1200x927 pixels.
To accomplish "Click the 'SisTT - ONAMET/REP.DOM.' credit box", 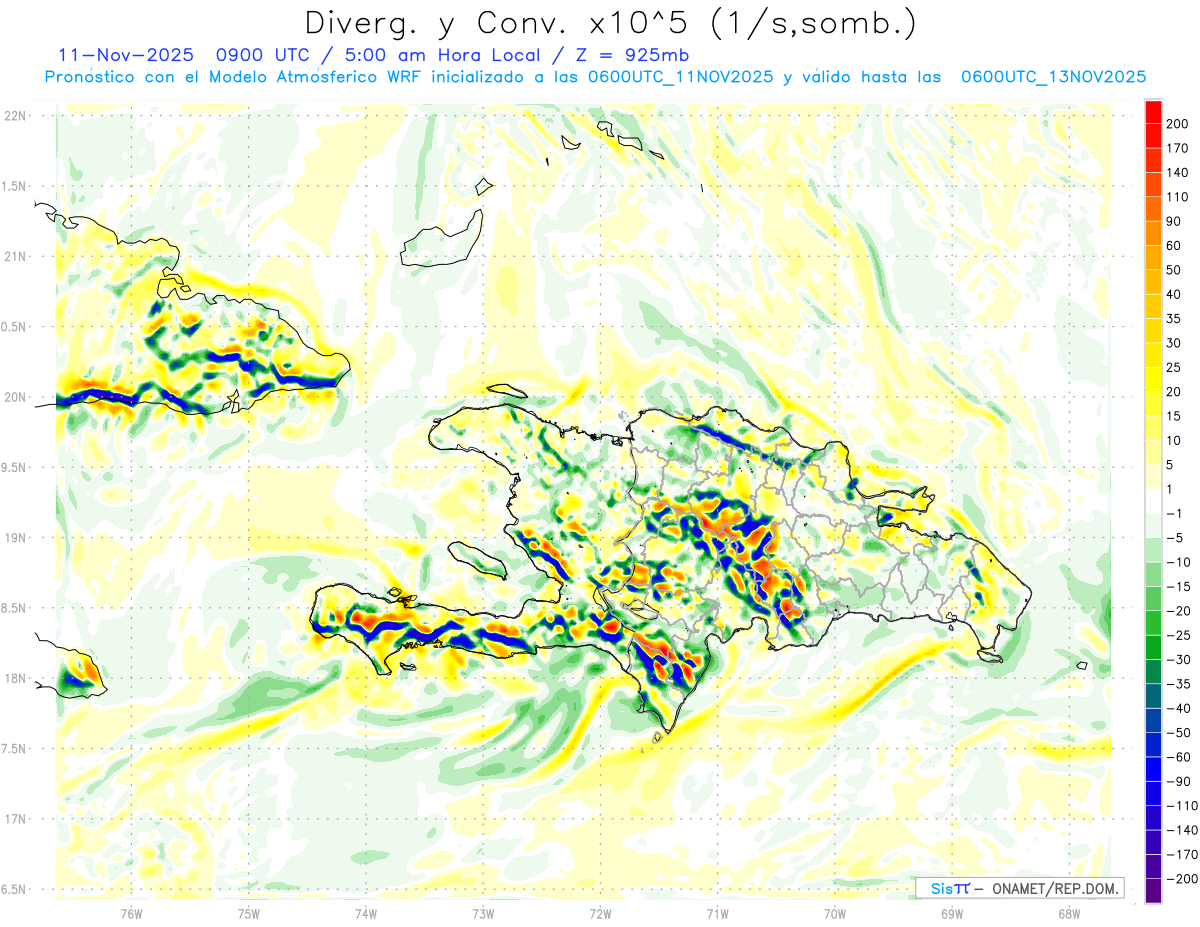I will point(1019,888).
